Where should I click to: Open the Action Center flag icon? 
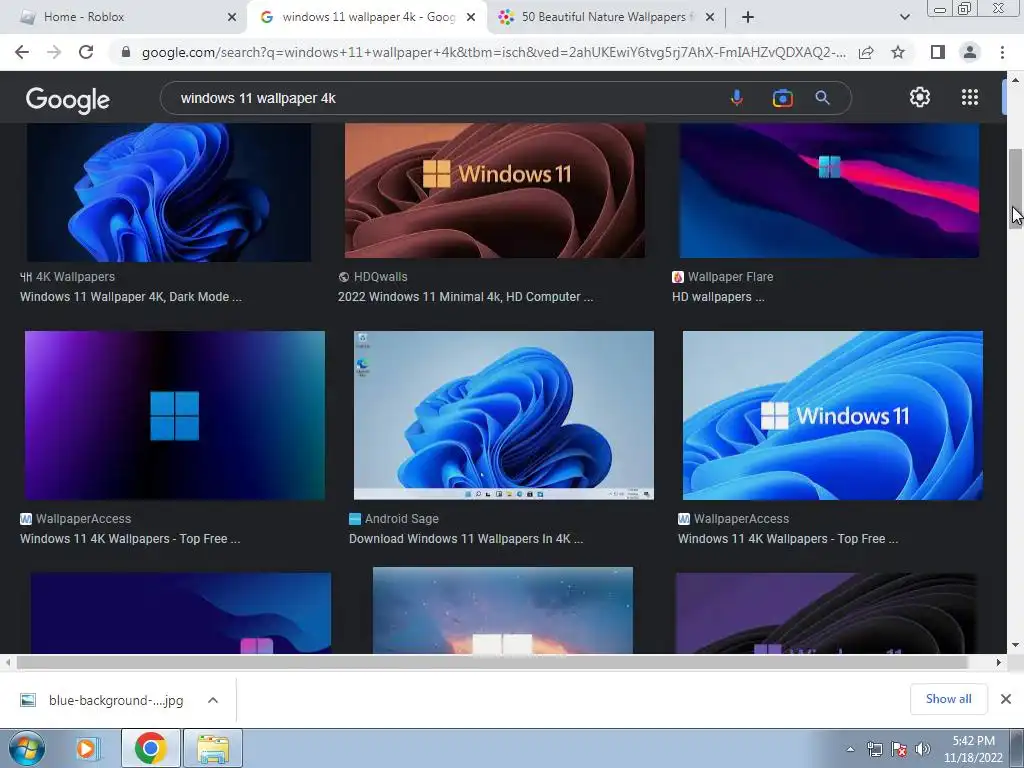click(899, 749)
